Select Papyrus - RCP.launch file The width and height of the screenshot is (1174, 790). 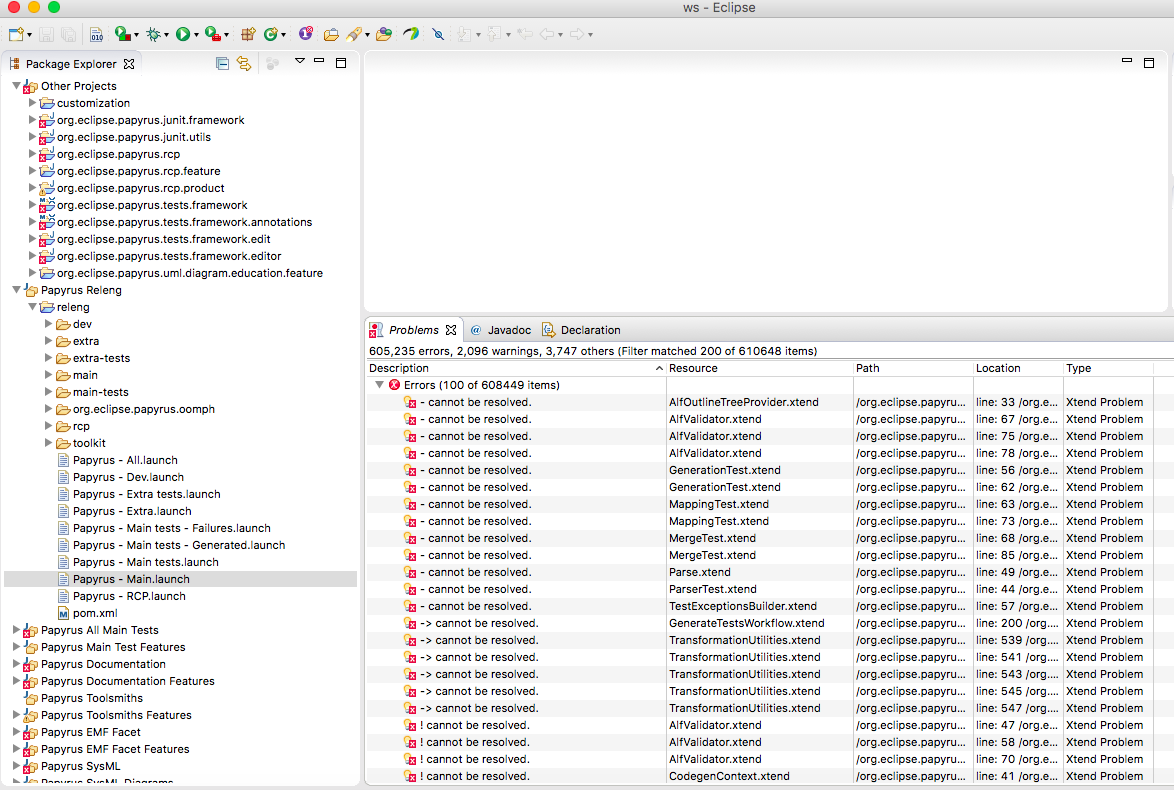[129, 596]
